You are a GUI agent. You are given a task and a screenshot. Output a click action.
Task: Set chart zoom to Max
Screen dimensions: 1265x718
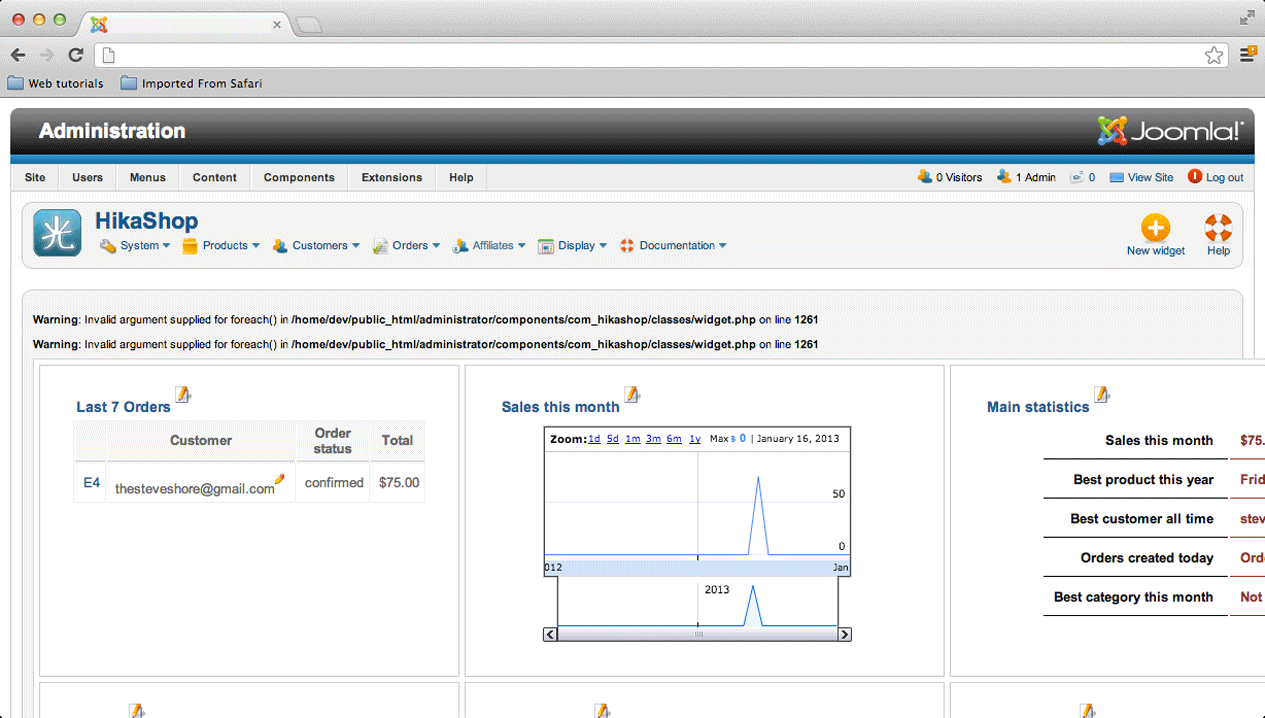tap(719, 439)
